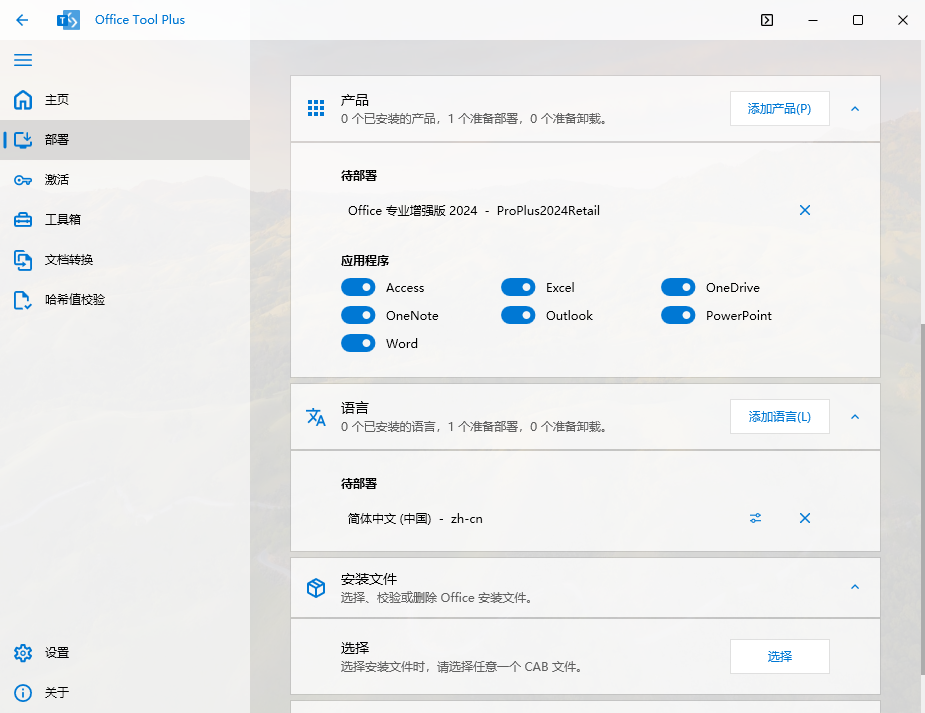Open the command box icon in title bar

pyautogui.click(x=767, y=20)
